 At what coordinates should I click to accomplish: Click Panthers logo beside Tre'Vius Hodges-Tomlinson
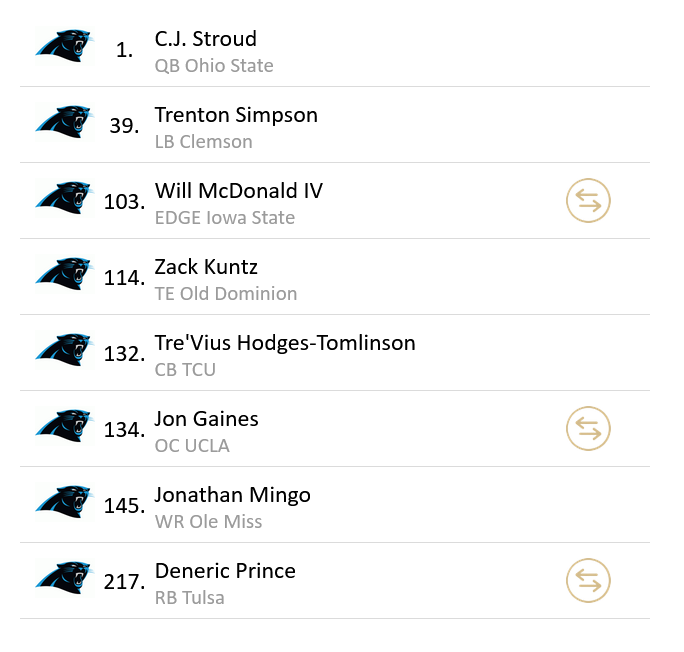tap(65, 350)
